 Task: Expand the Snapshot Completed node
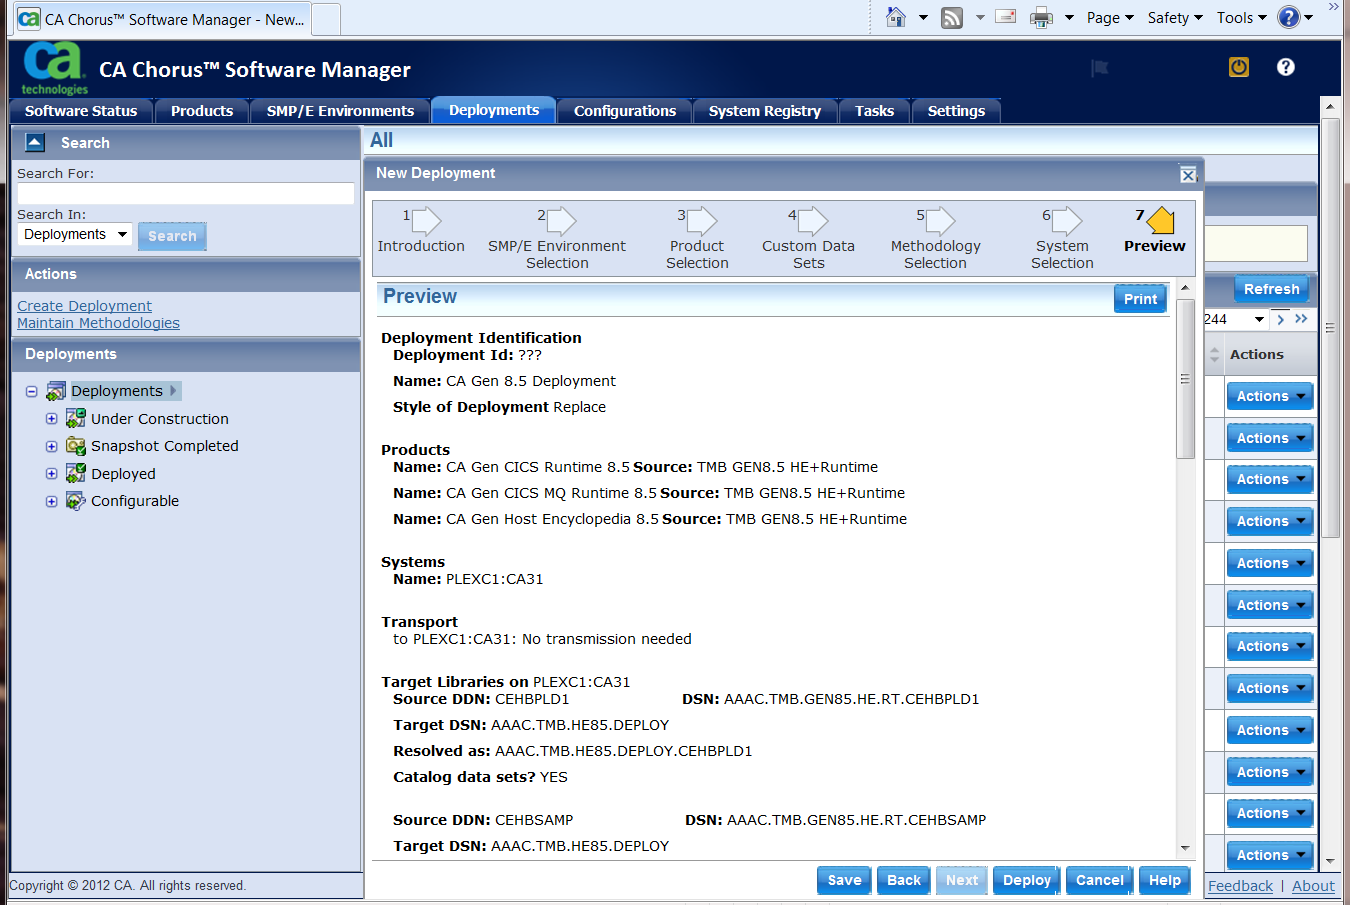pyautogui.click(x=52, y=446)
